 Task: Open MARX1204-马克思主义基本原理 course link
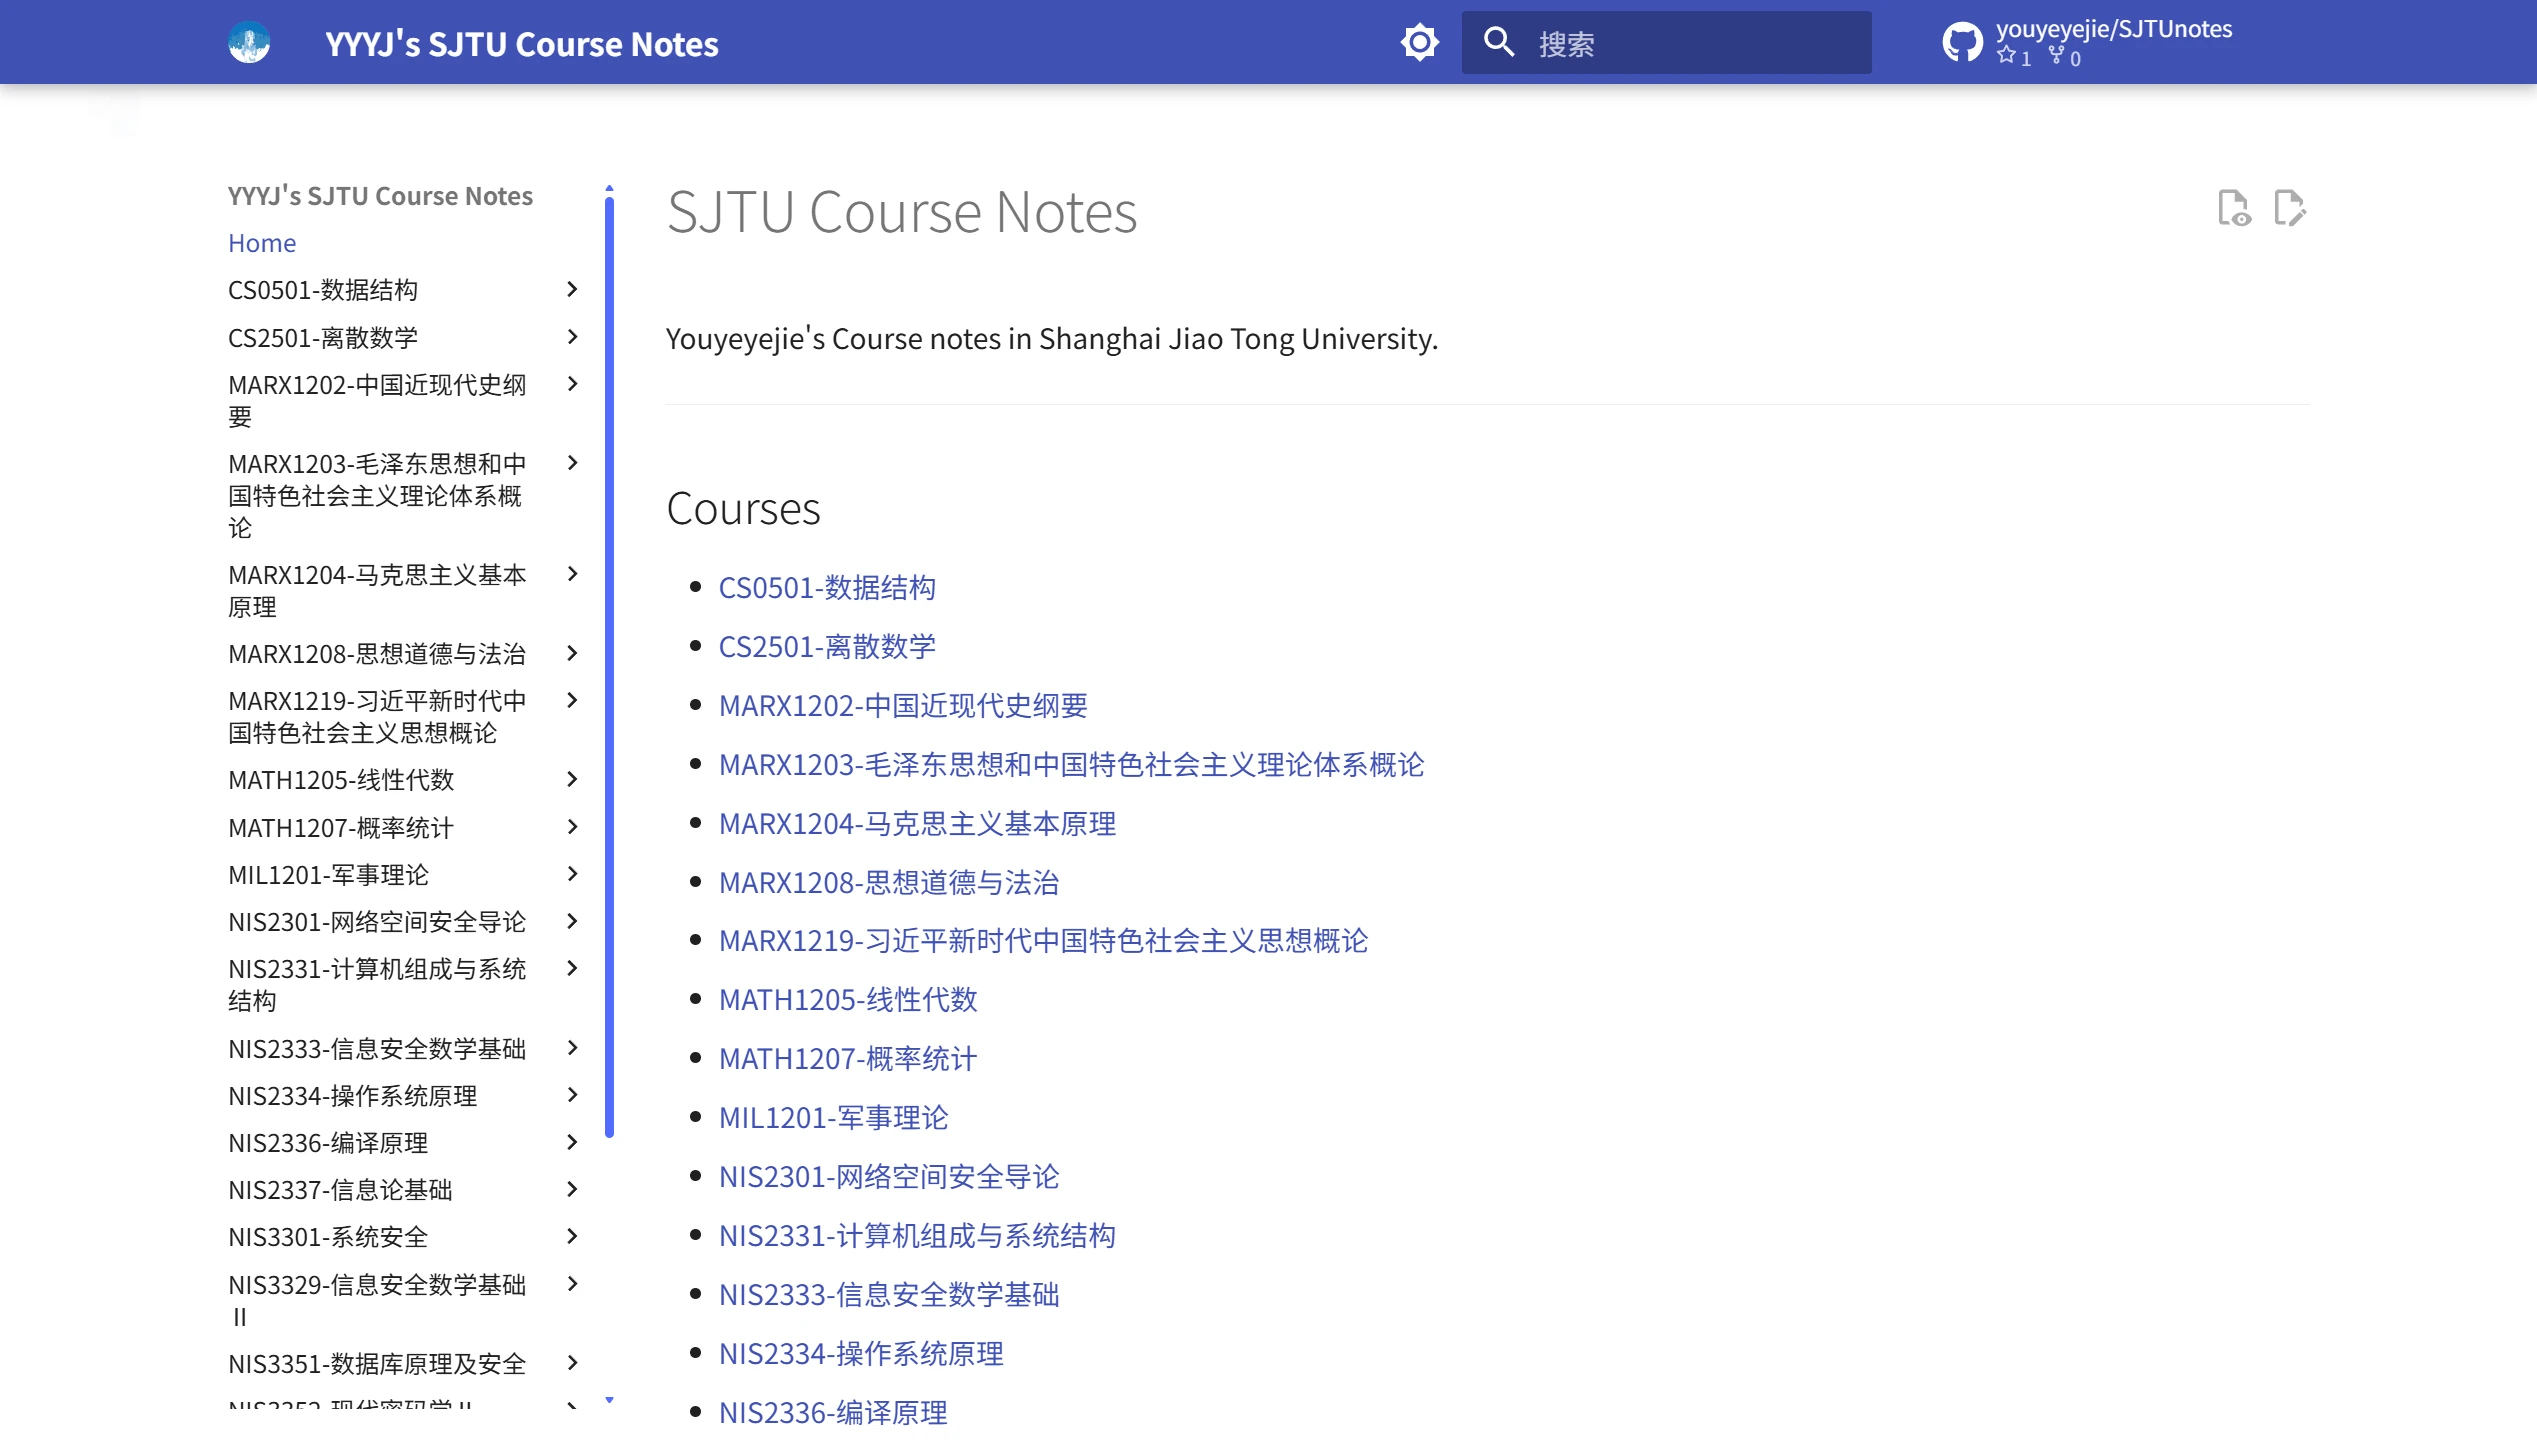(x=917, y=824)
